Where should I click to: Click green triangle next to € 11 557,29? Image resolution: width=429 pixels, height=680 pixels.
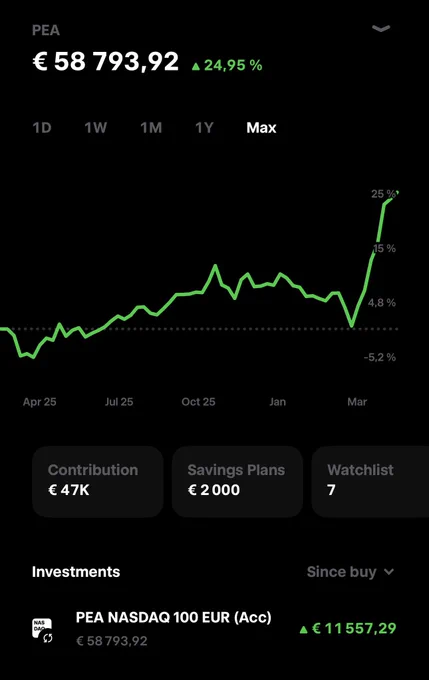coord(304,629)
